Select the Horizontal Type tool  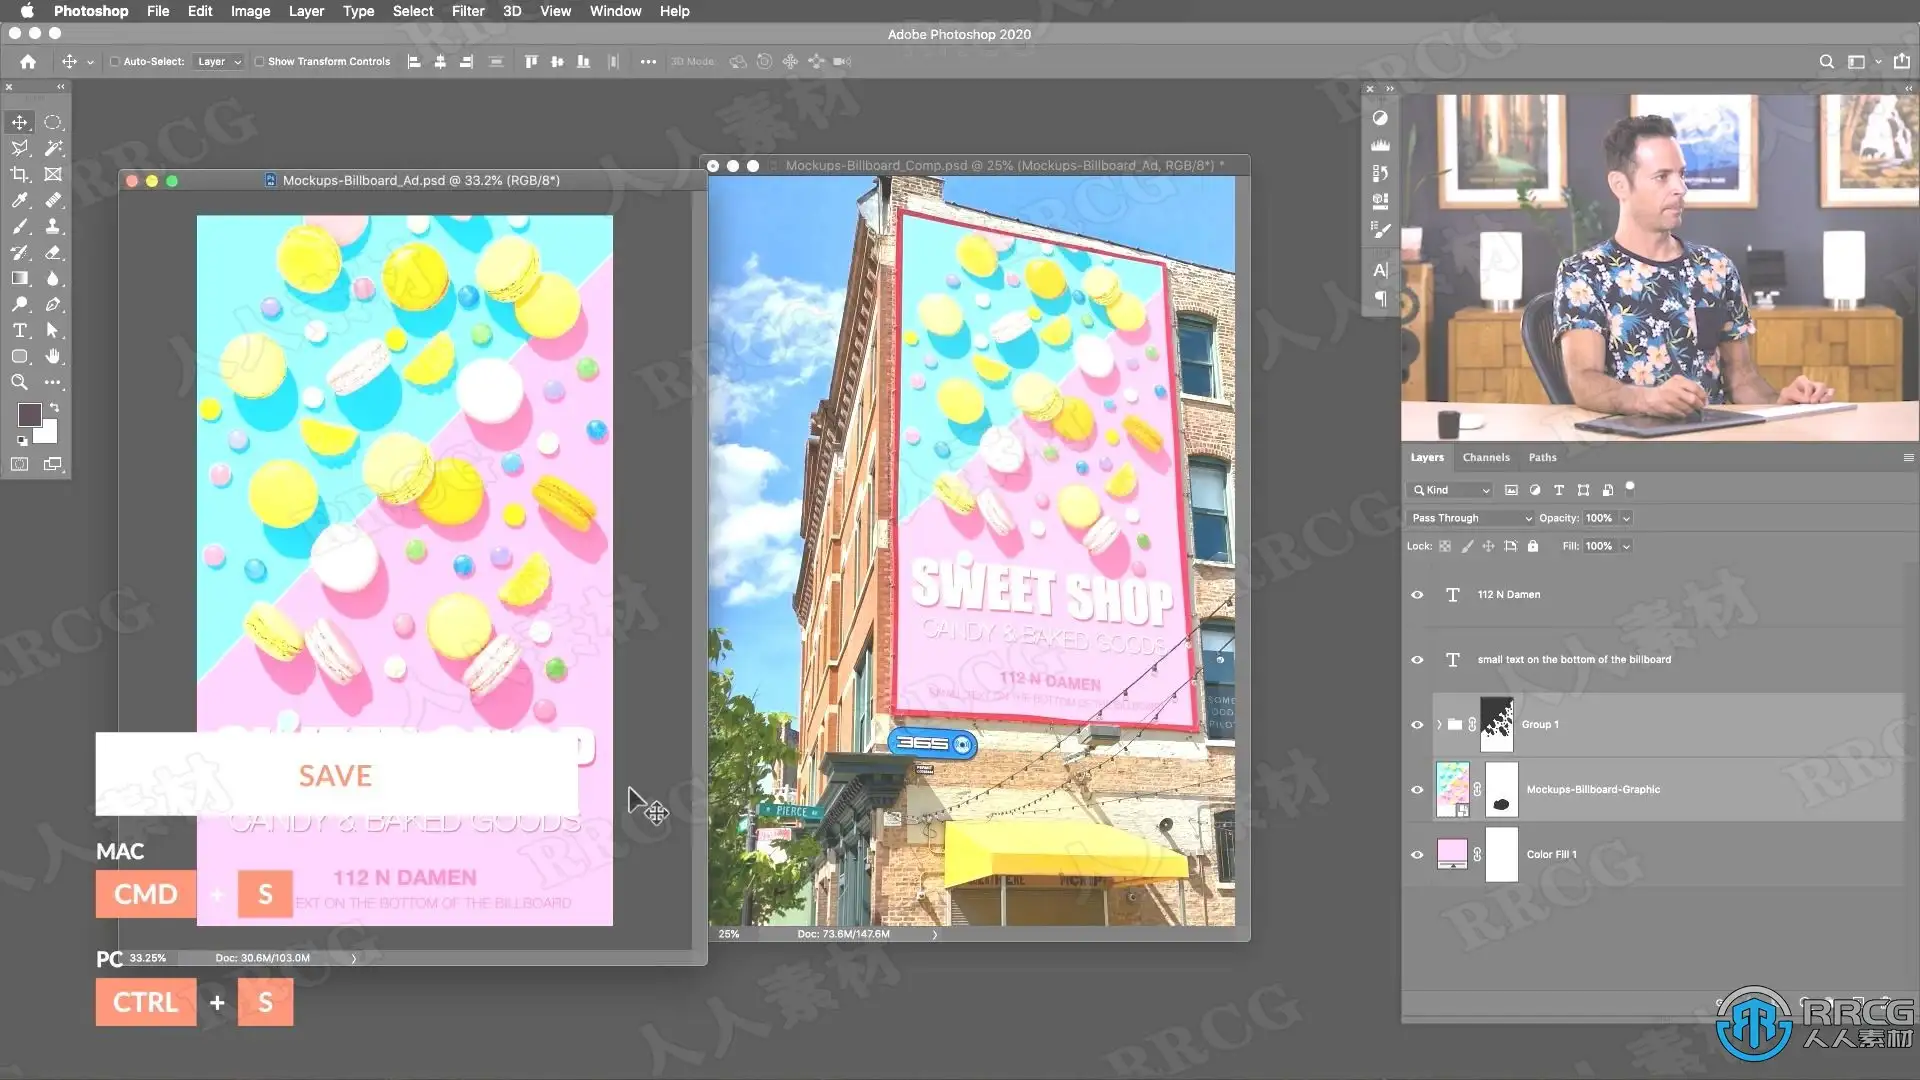point(19,330)
